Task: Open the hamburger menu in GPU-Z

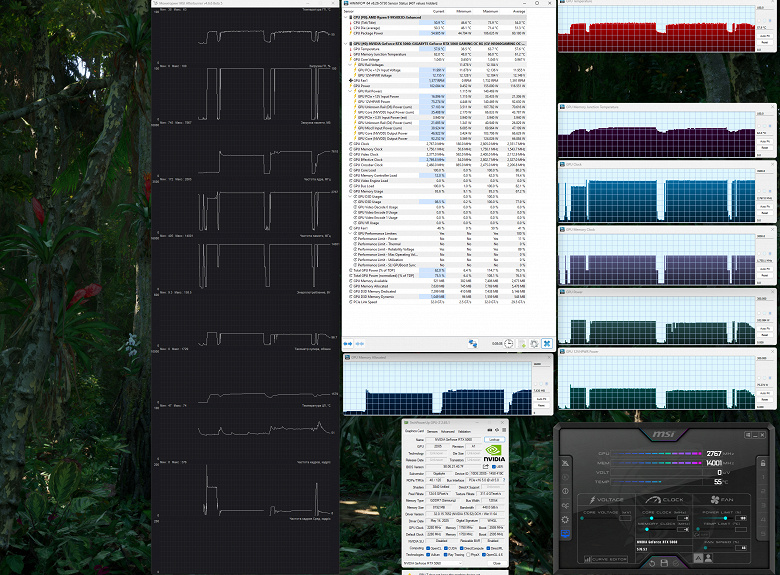Action: [x=504, y=430]
